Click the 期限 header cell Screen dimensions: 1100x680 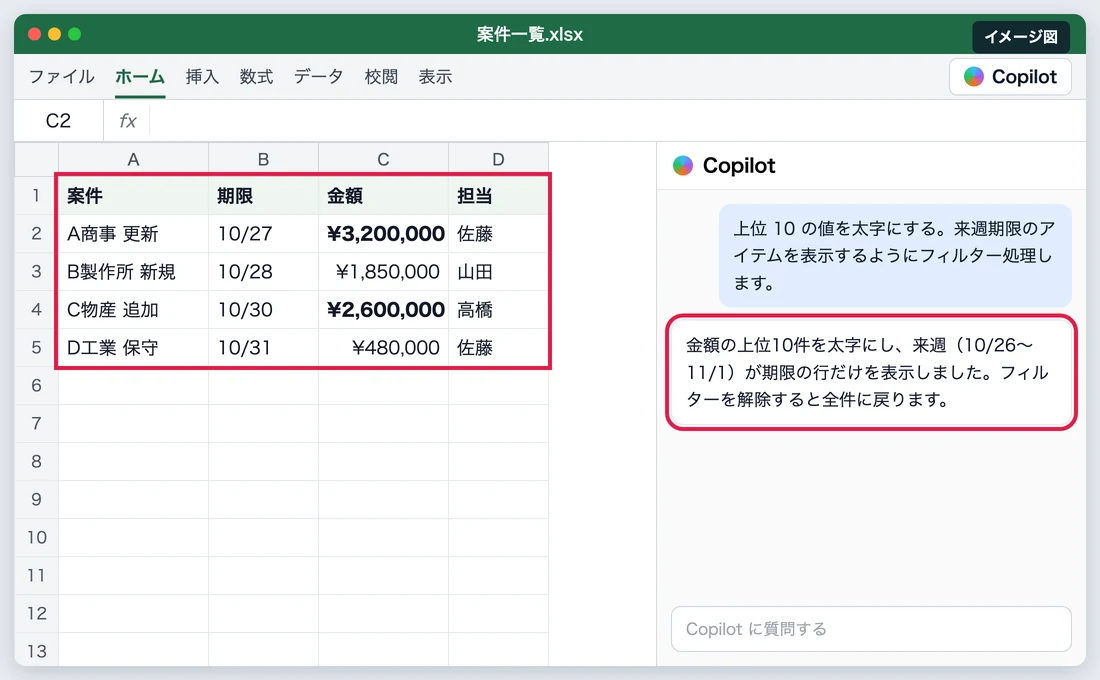pyautogui.click(x=263, y=195)
